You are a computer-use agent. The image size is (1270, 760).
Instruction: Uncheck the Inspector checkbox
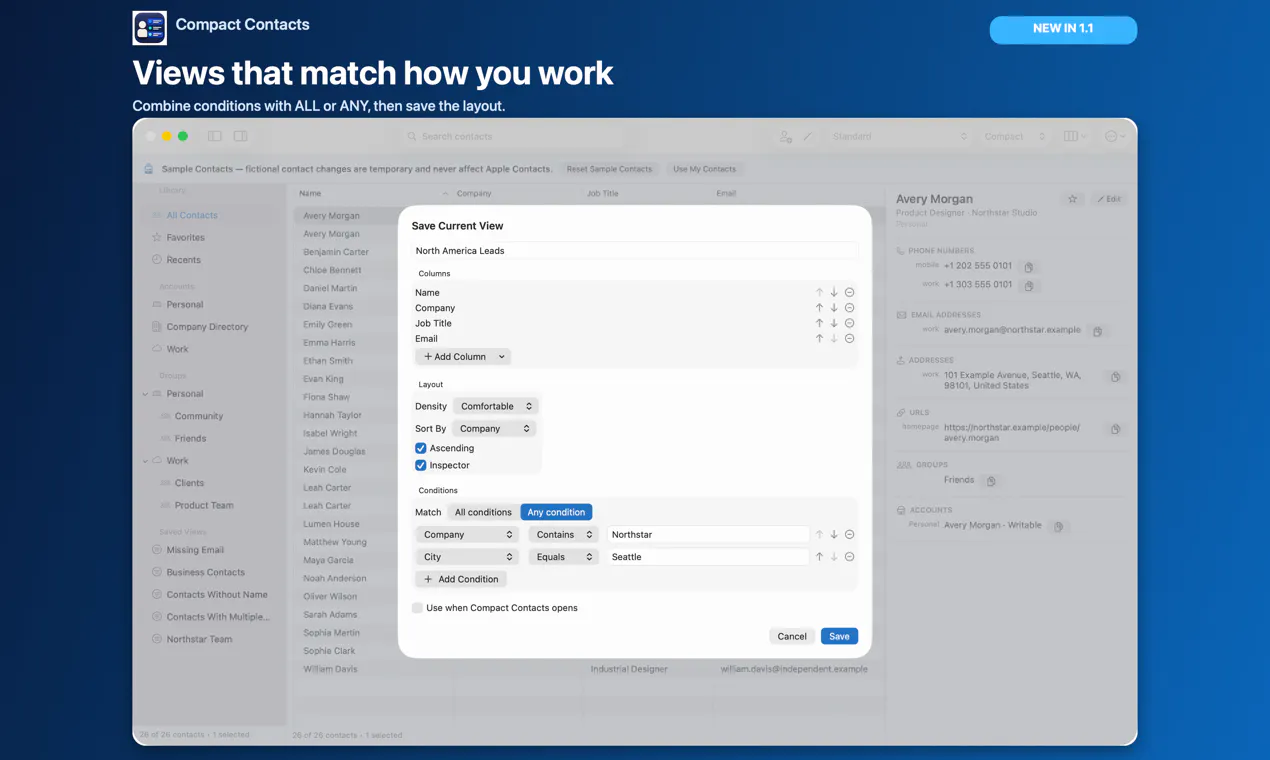[421, 465]
